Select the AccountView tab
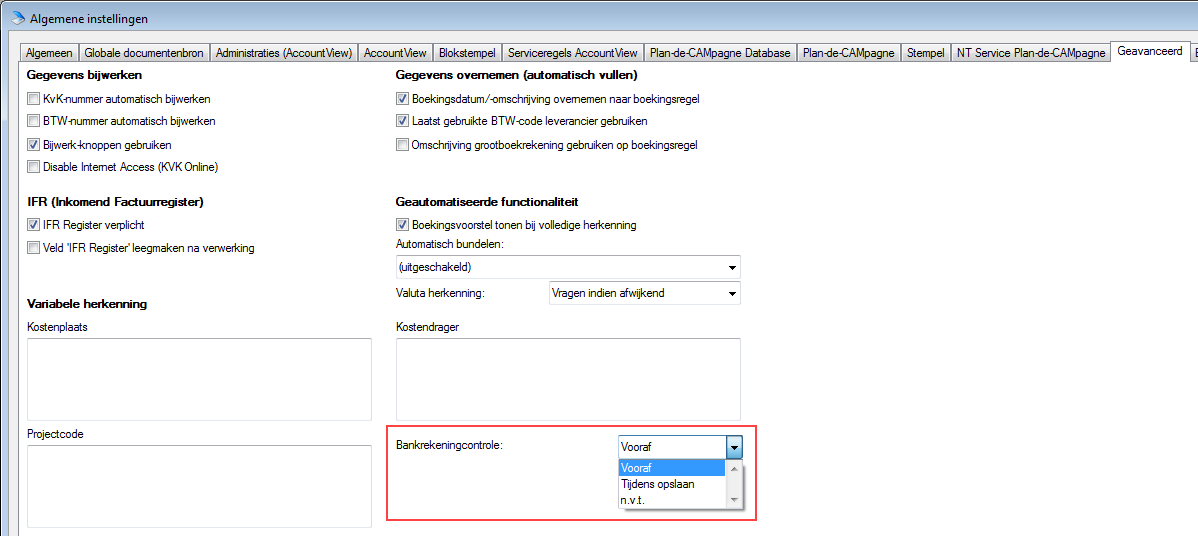The height and width of the screenshot is (536, 1198). (x=395, y=53)
